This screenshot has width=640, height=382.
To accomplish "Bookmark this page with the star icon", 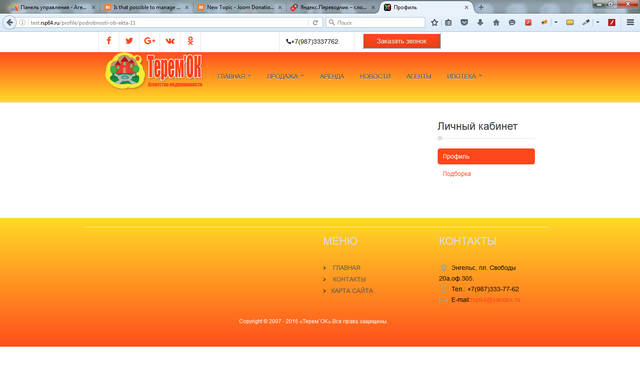I will click(434, 22).
